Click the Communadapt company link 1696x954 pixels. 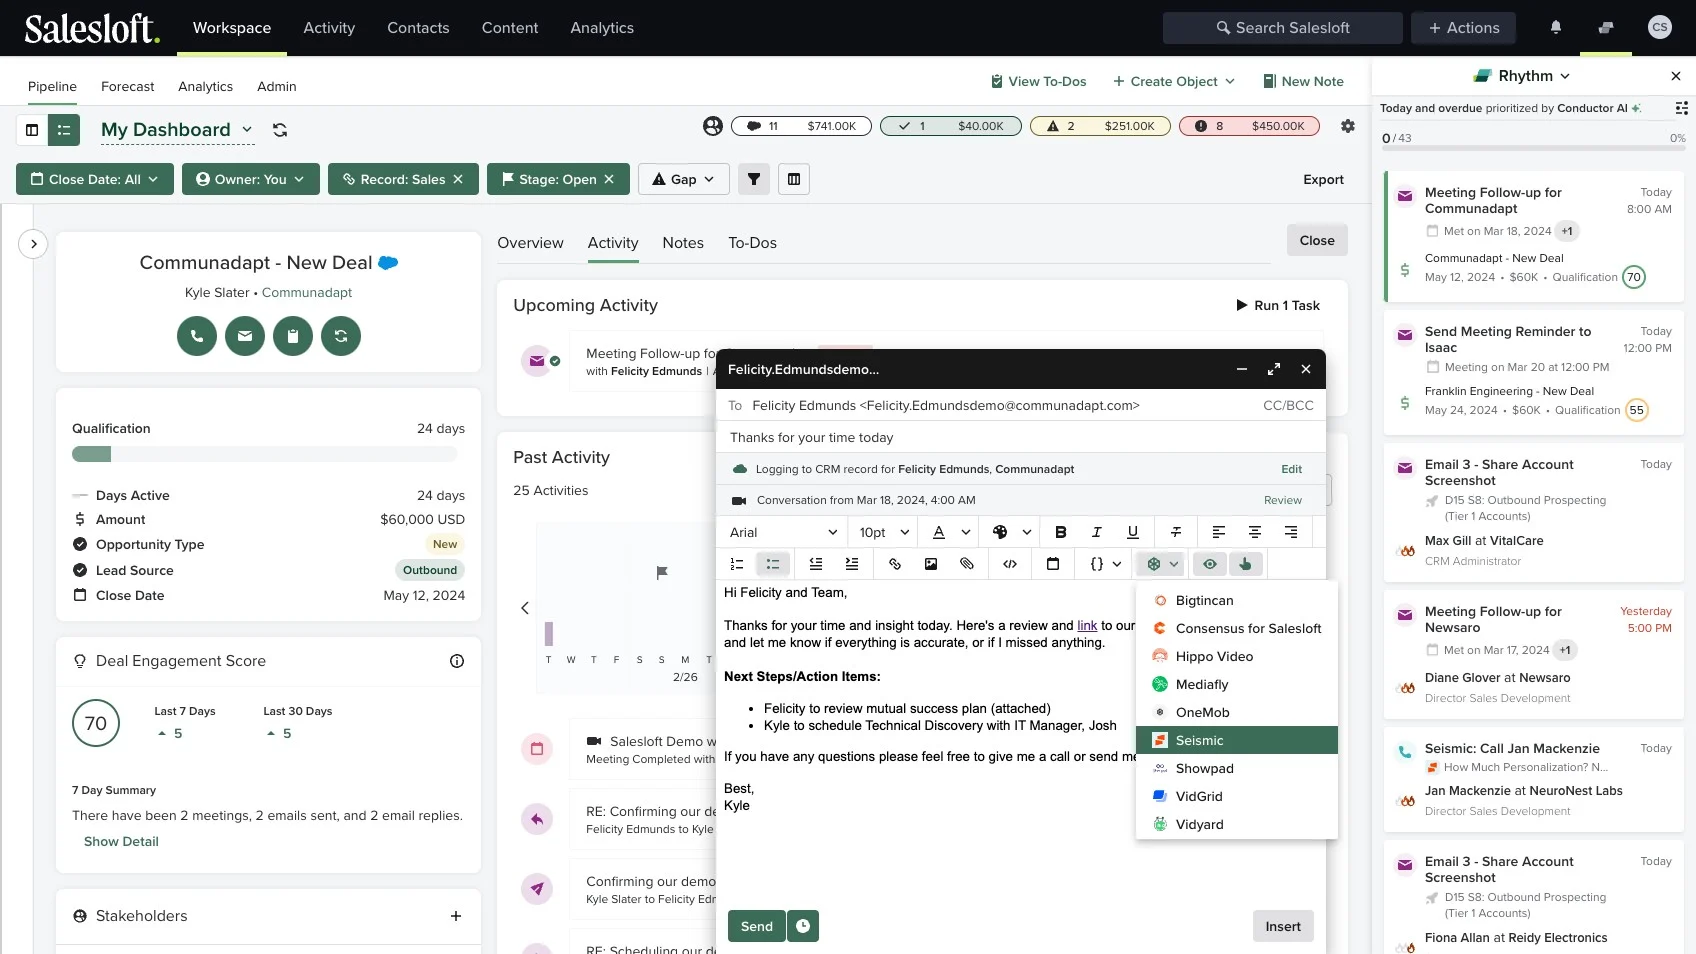[307, 293]
